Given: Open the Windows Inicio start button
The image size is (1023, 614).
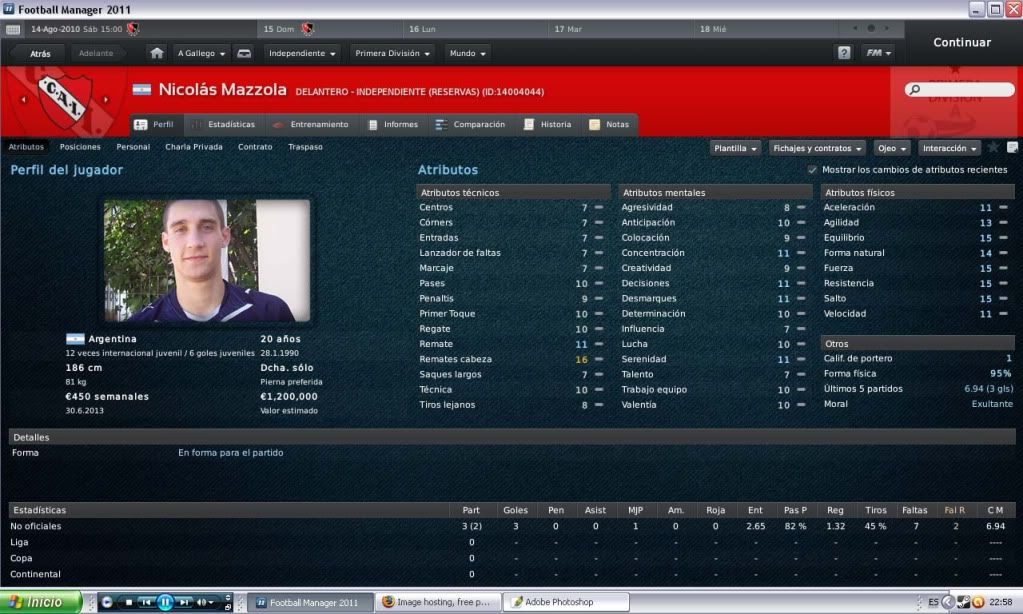Looking at the screenshot, I should 40,602.
